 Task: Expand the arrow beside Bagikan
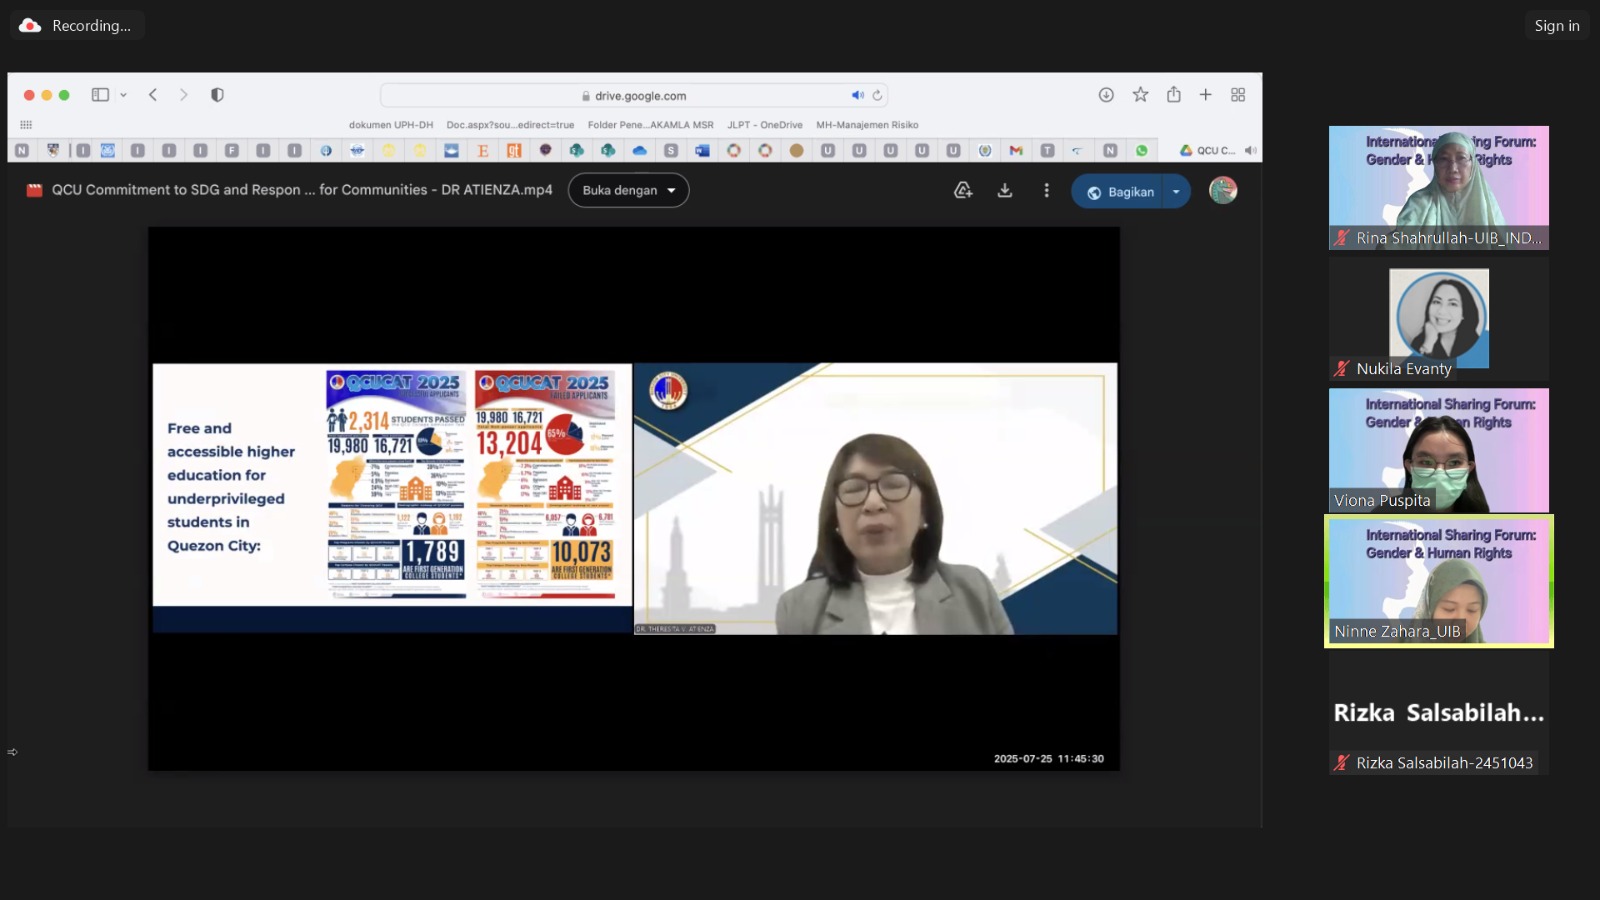pos(1176,192)
